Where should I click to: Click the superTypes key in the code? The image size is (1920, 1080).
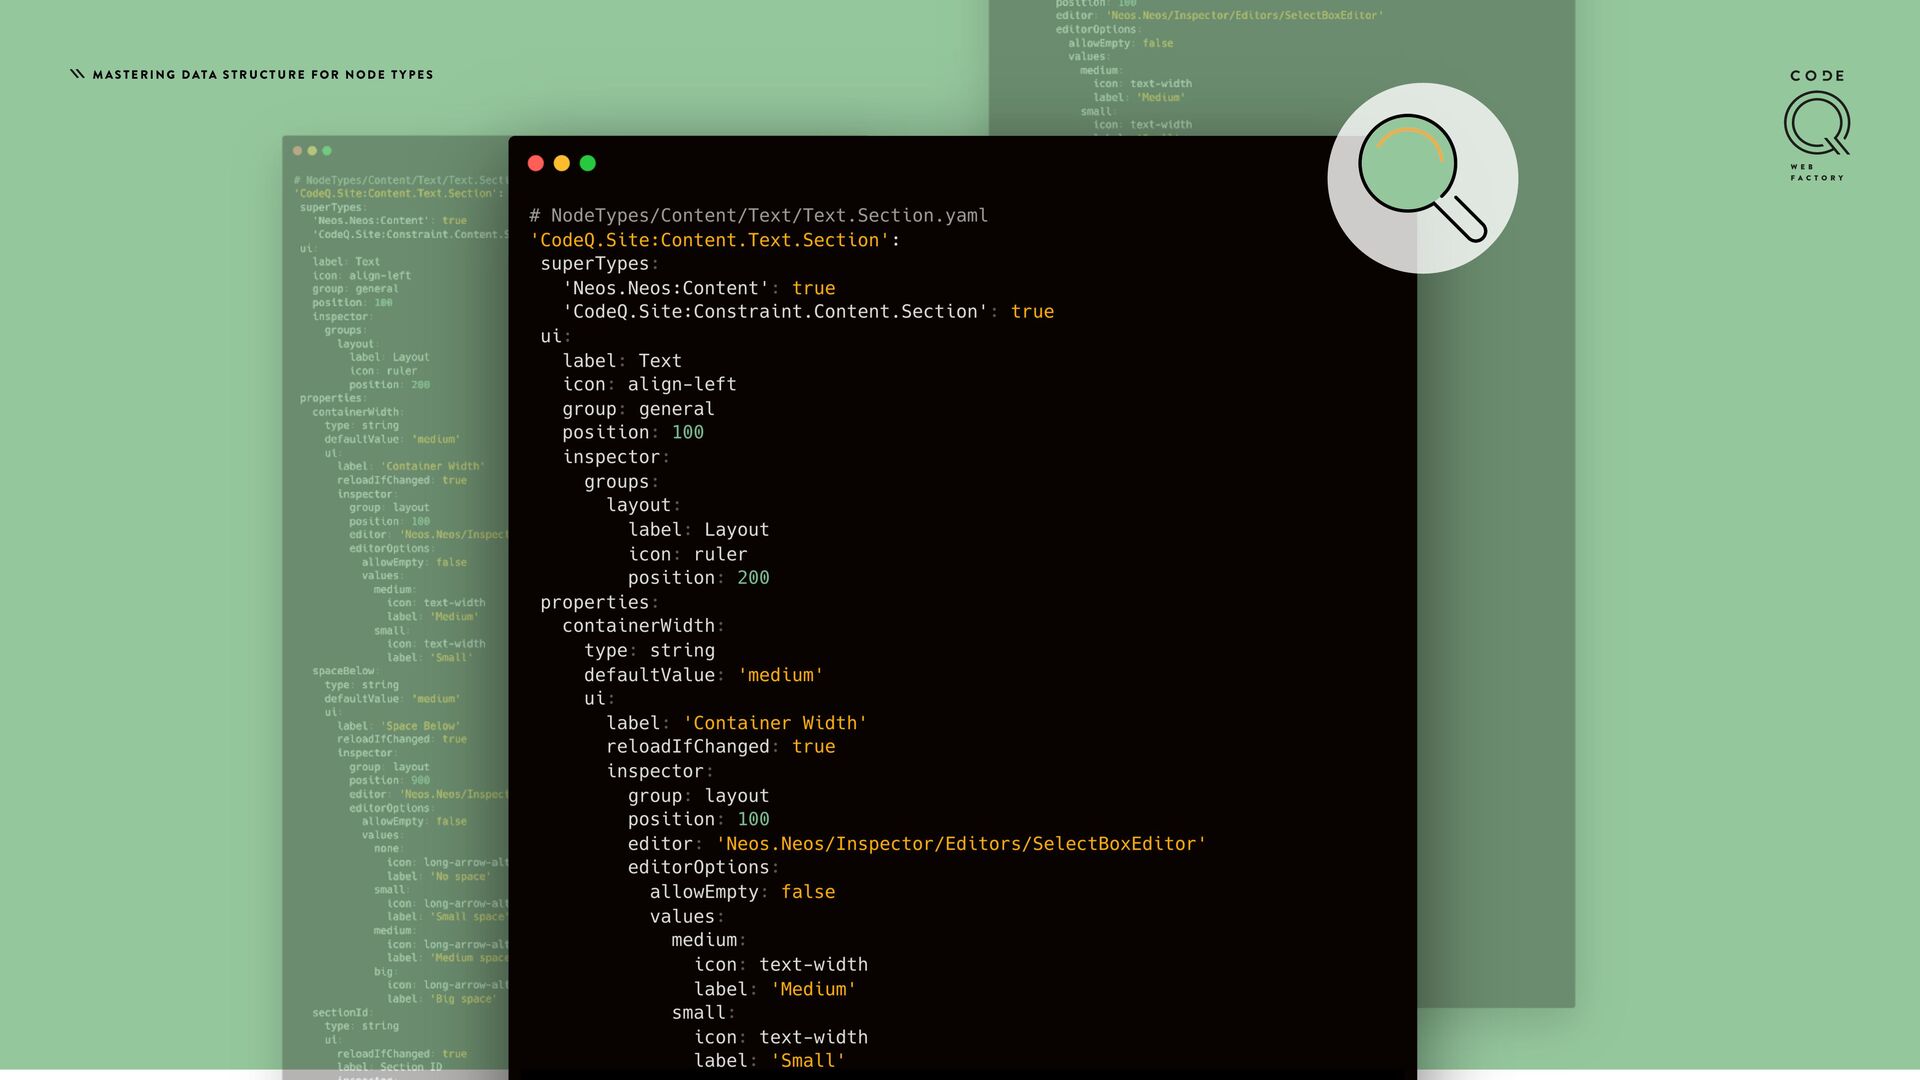594,264
